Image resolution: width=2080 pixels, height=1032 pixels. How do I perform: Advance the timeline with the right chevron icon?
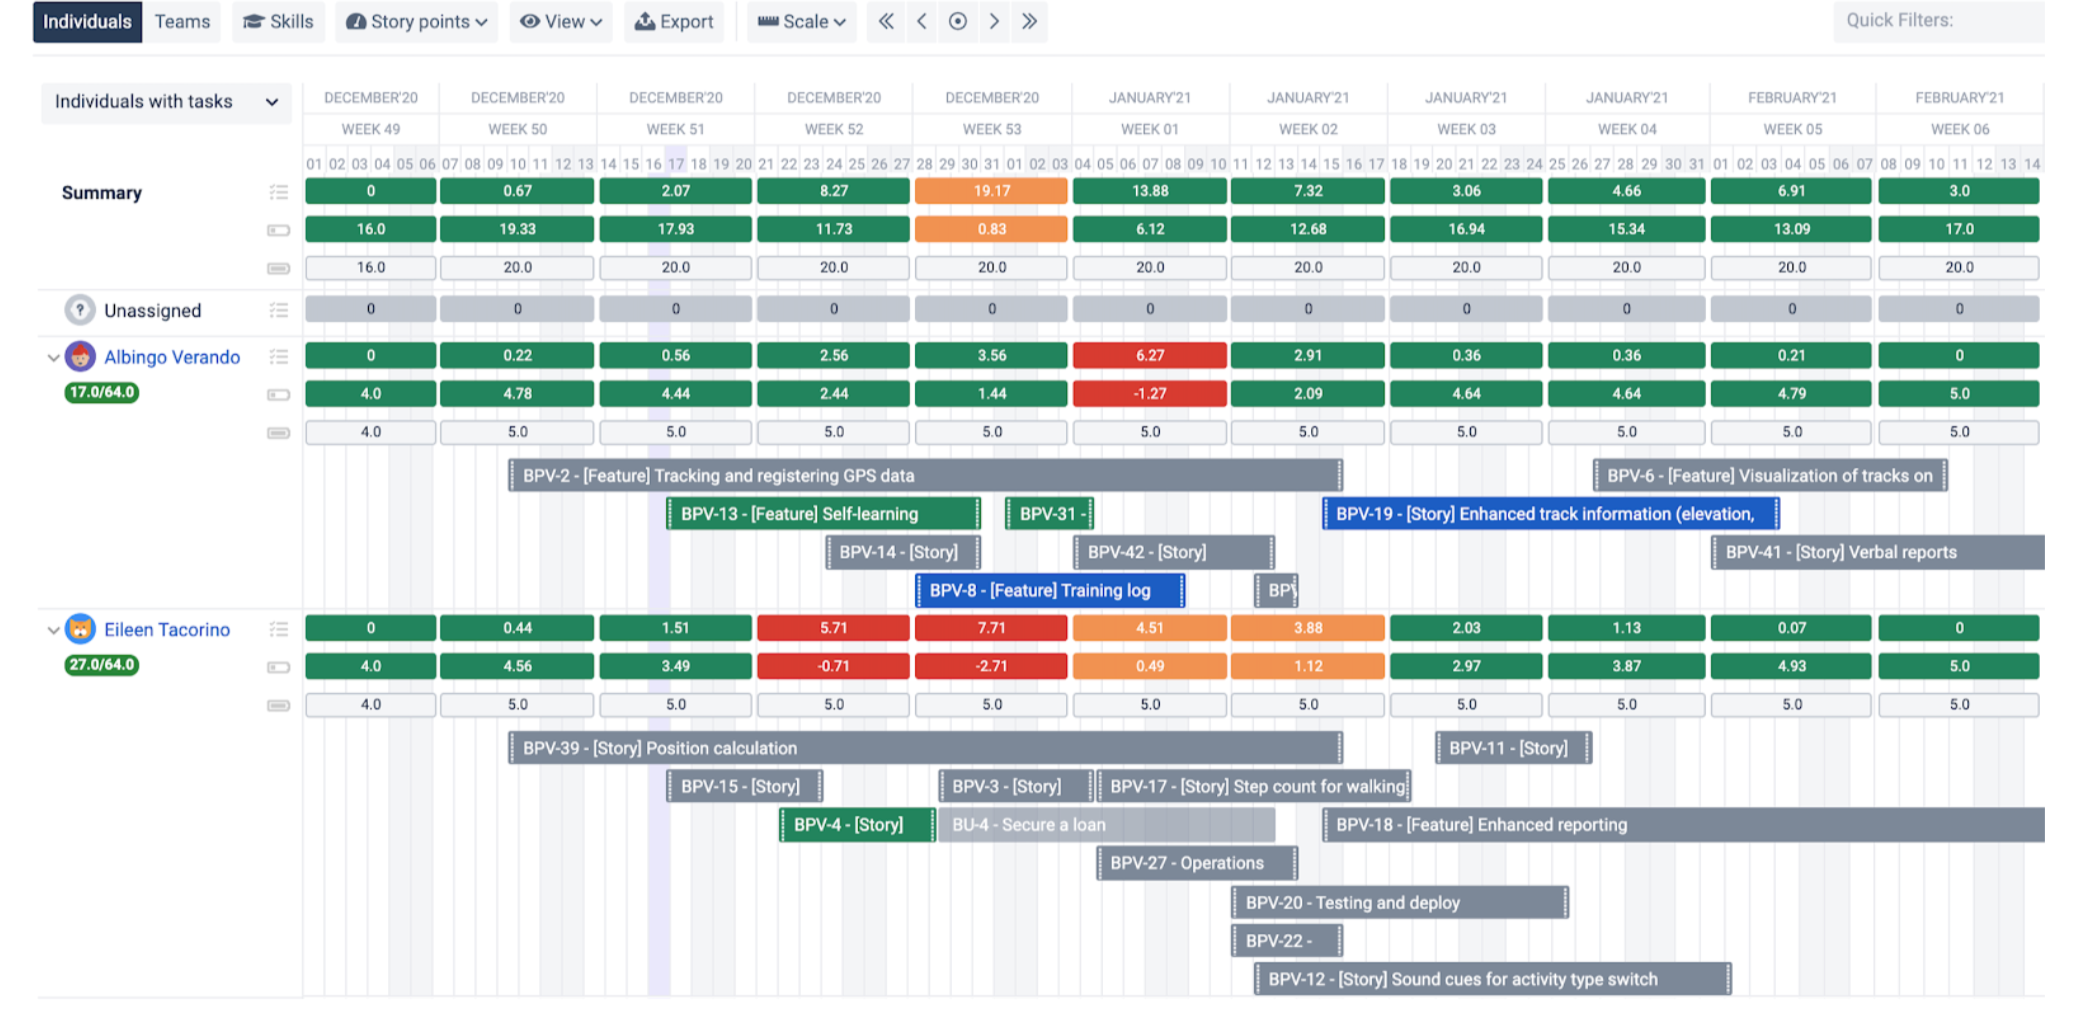pos(994,21)
